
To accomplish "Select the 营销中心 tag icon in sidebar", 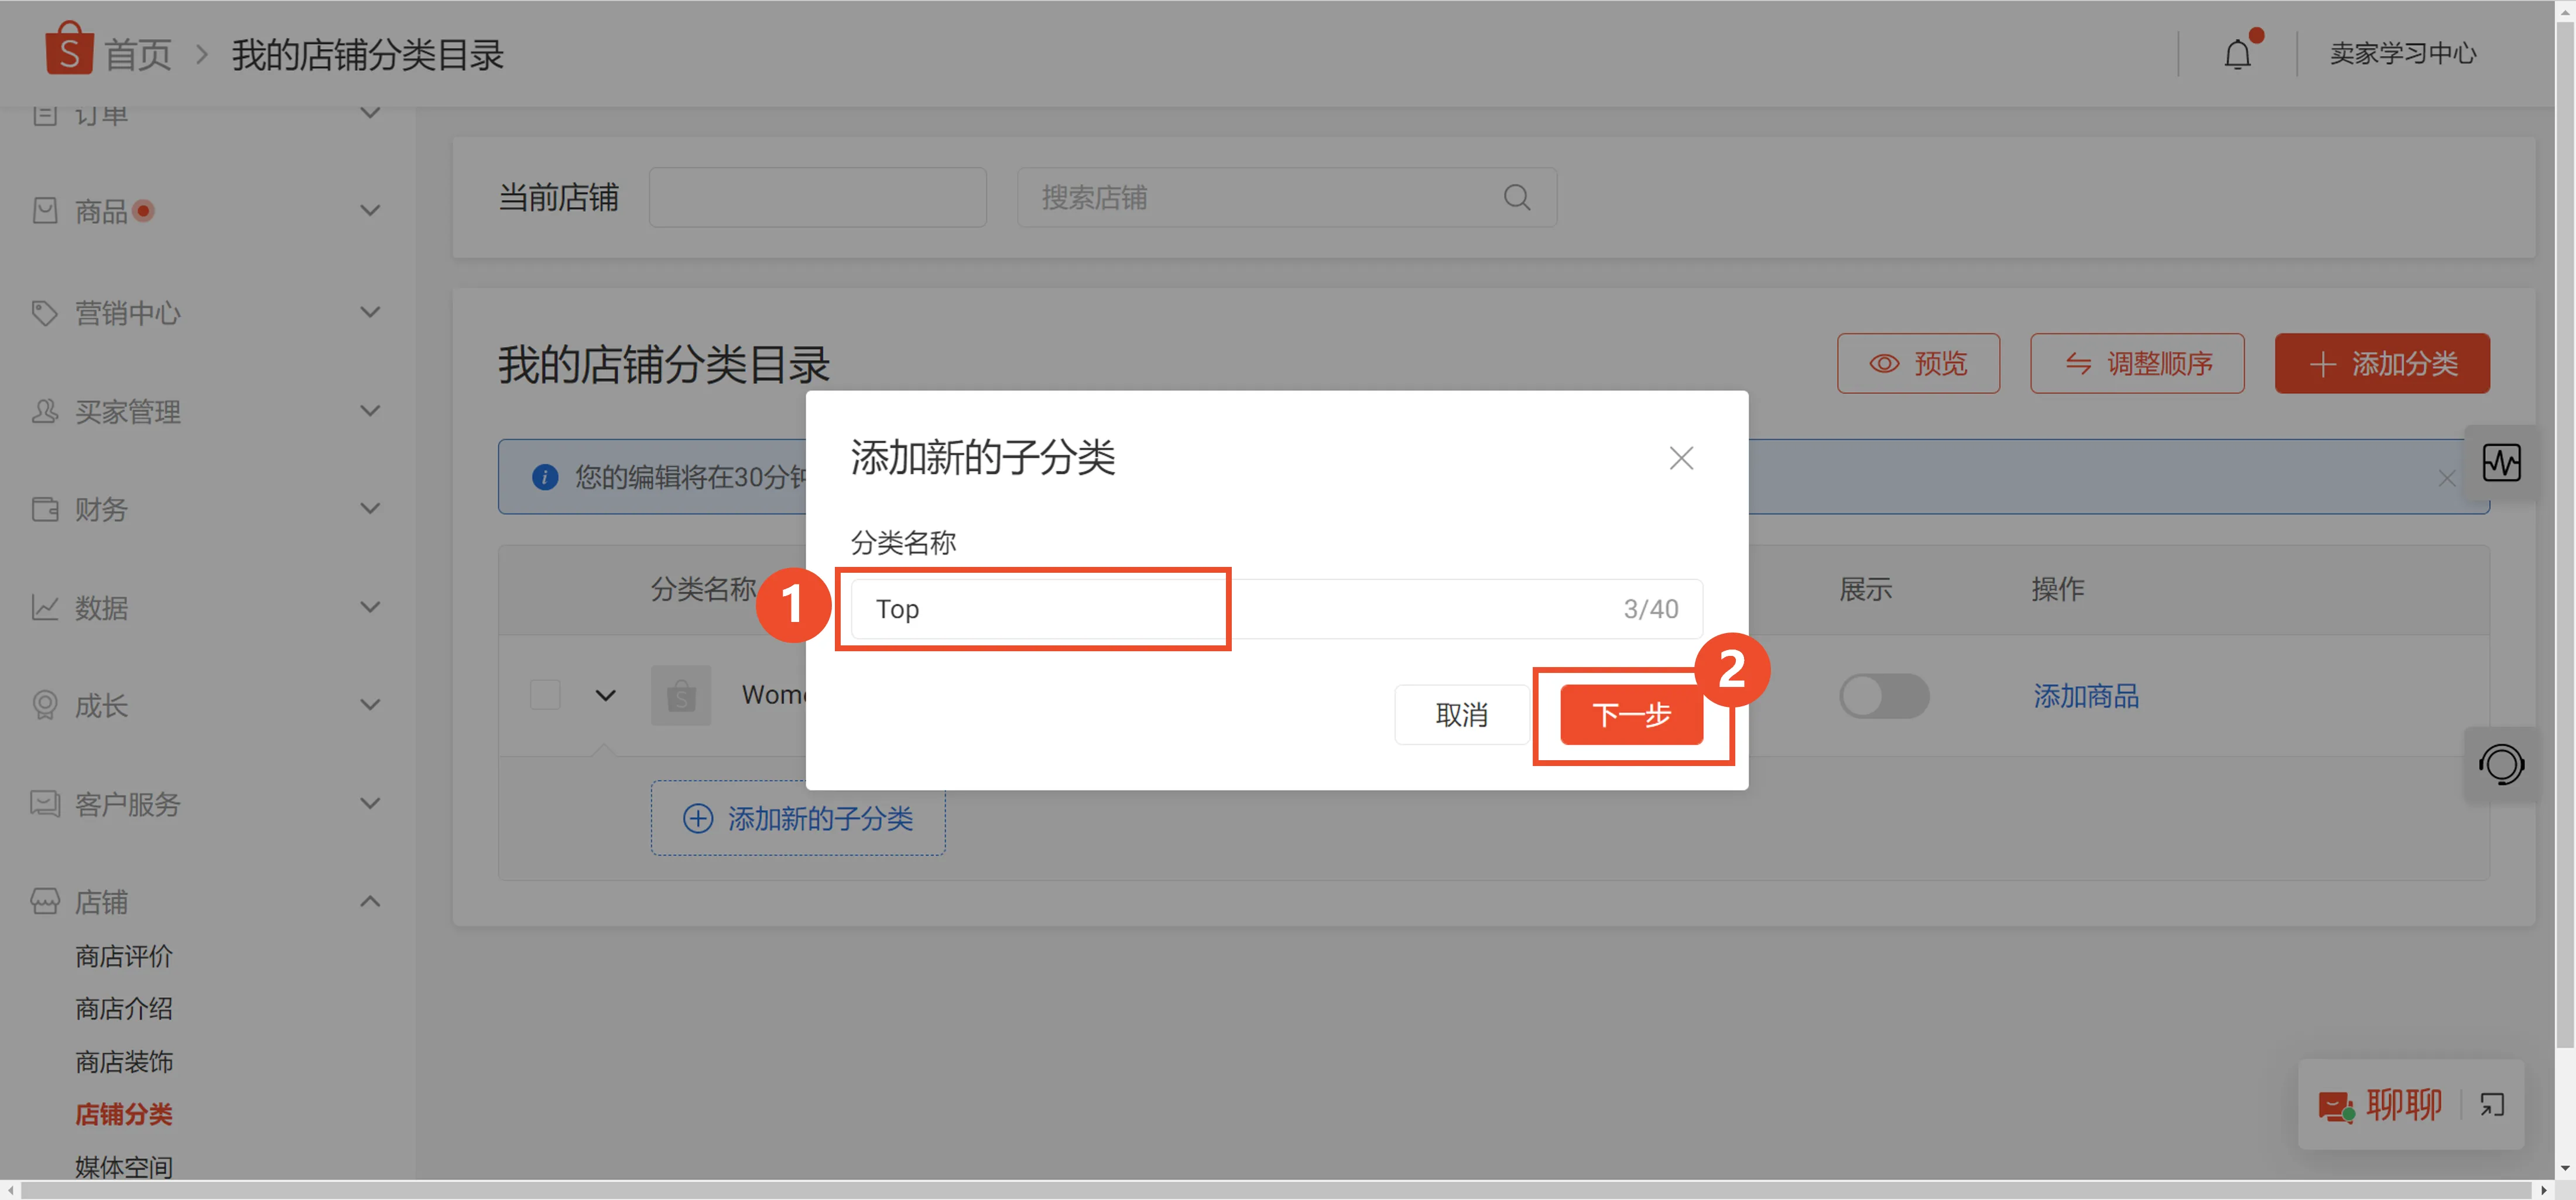I will [x=44, y=312].
